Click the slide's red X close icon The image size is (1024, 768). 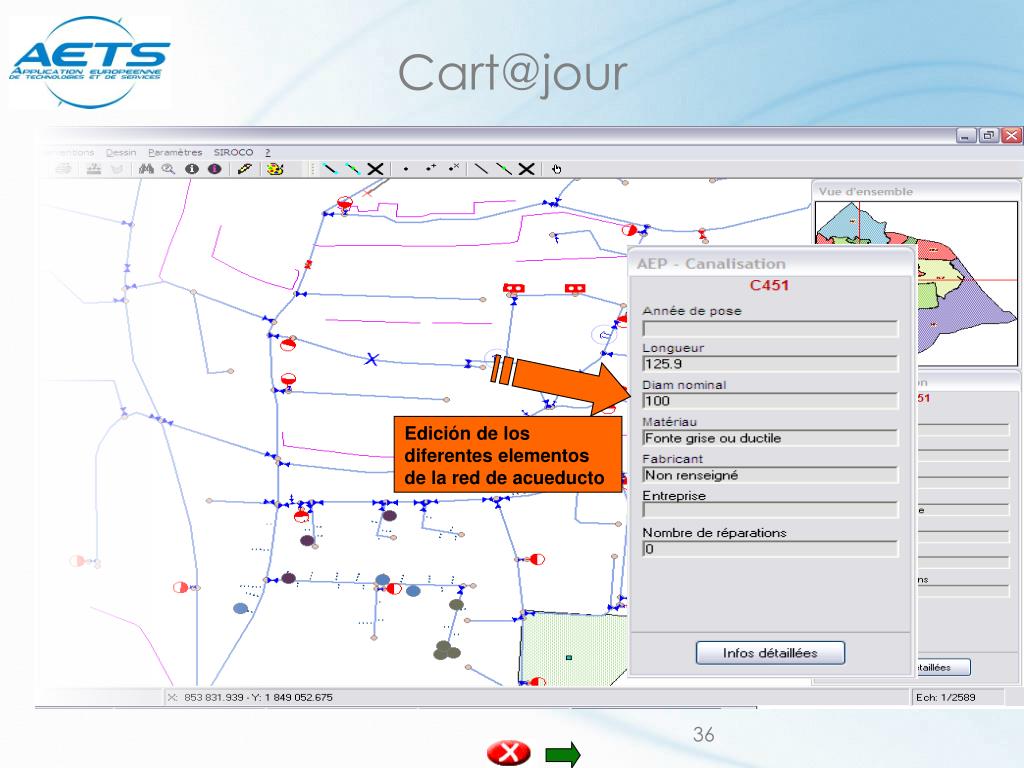click(508, 752)
